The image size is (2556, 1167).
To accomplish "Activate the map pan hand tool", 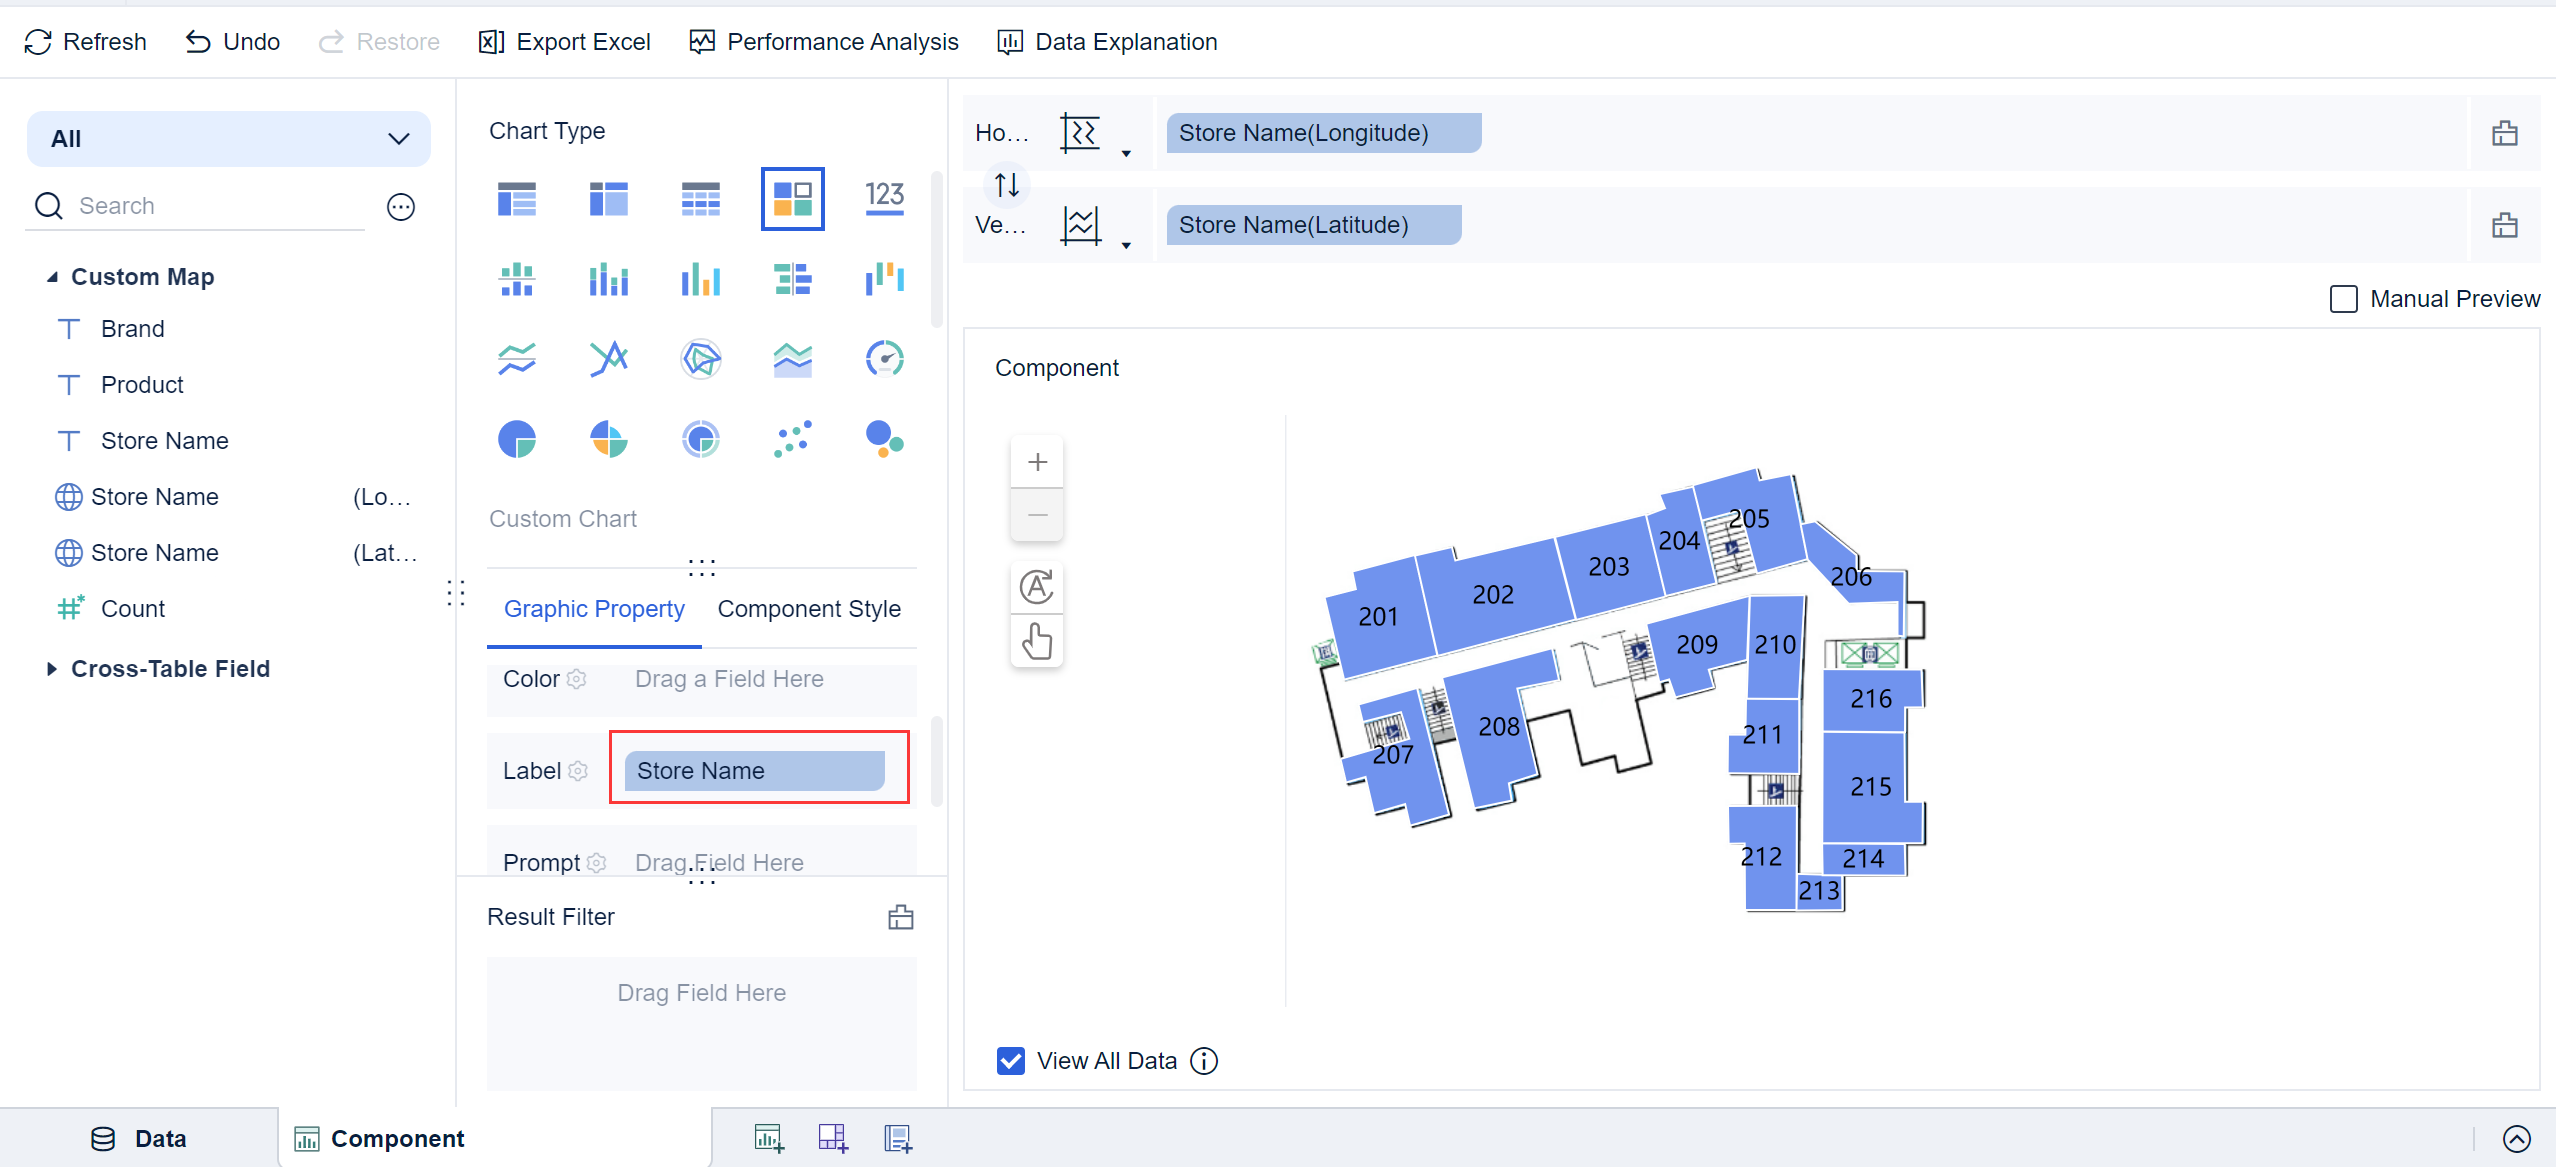I will pyautogui.click(x=1037, y=641).
